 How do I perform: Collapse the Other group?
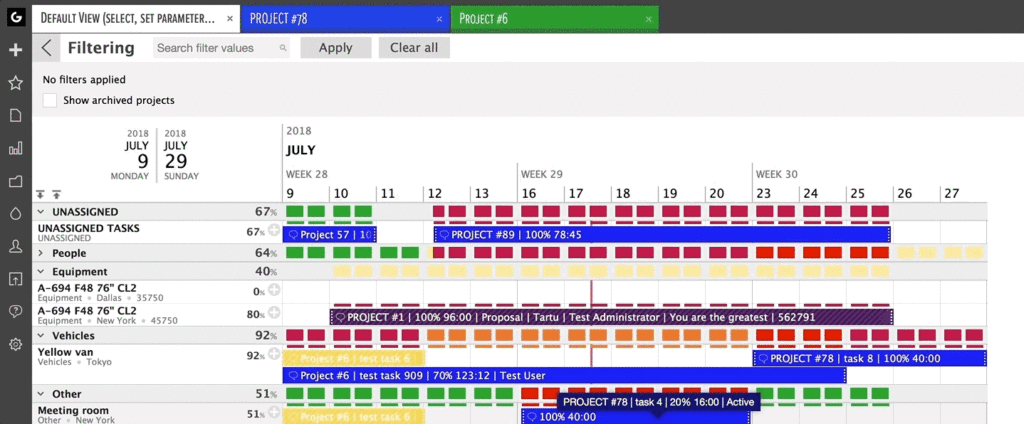point(40,394)
